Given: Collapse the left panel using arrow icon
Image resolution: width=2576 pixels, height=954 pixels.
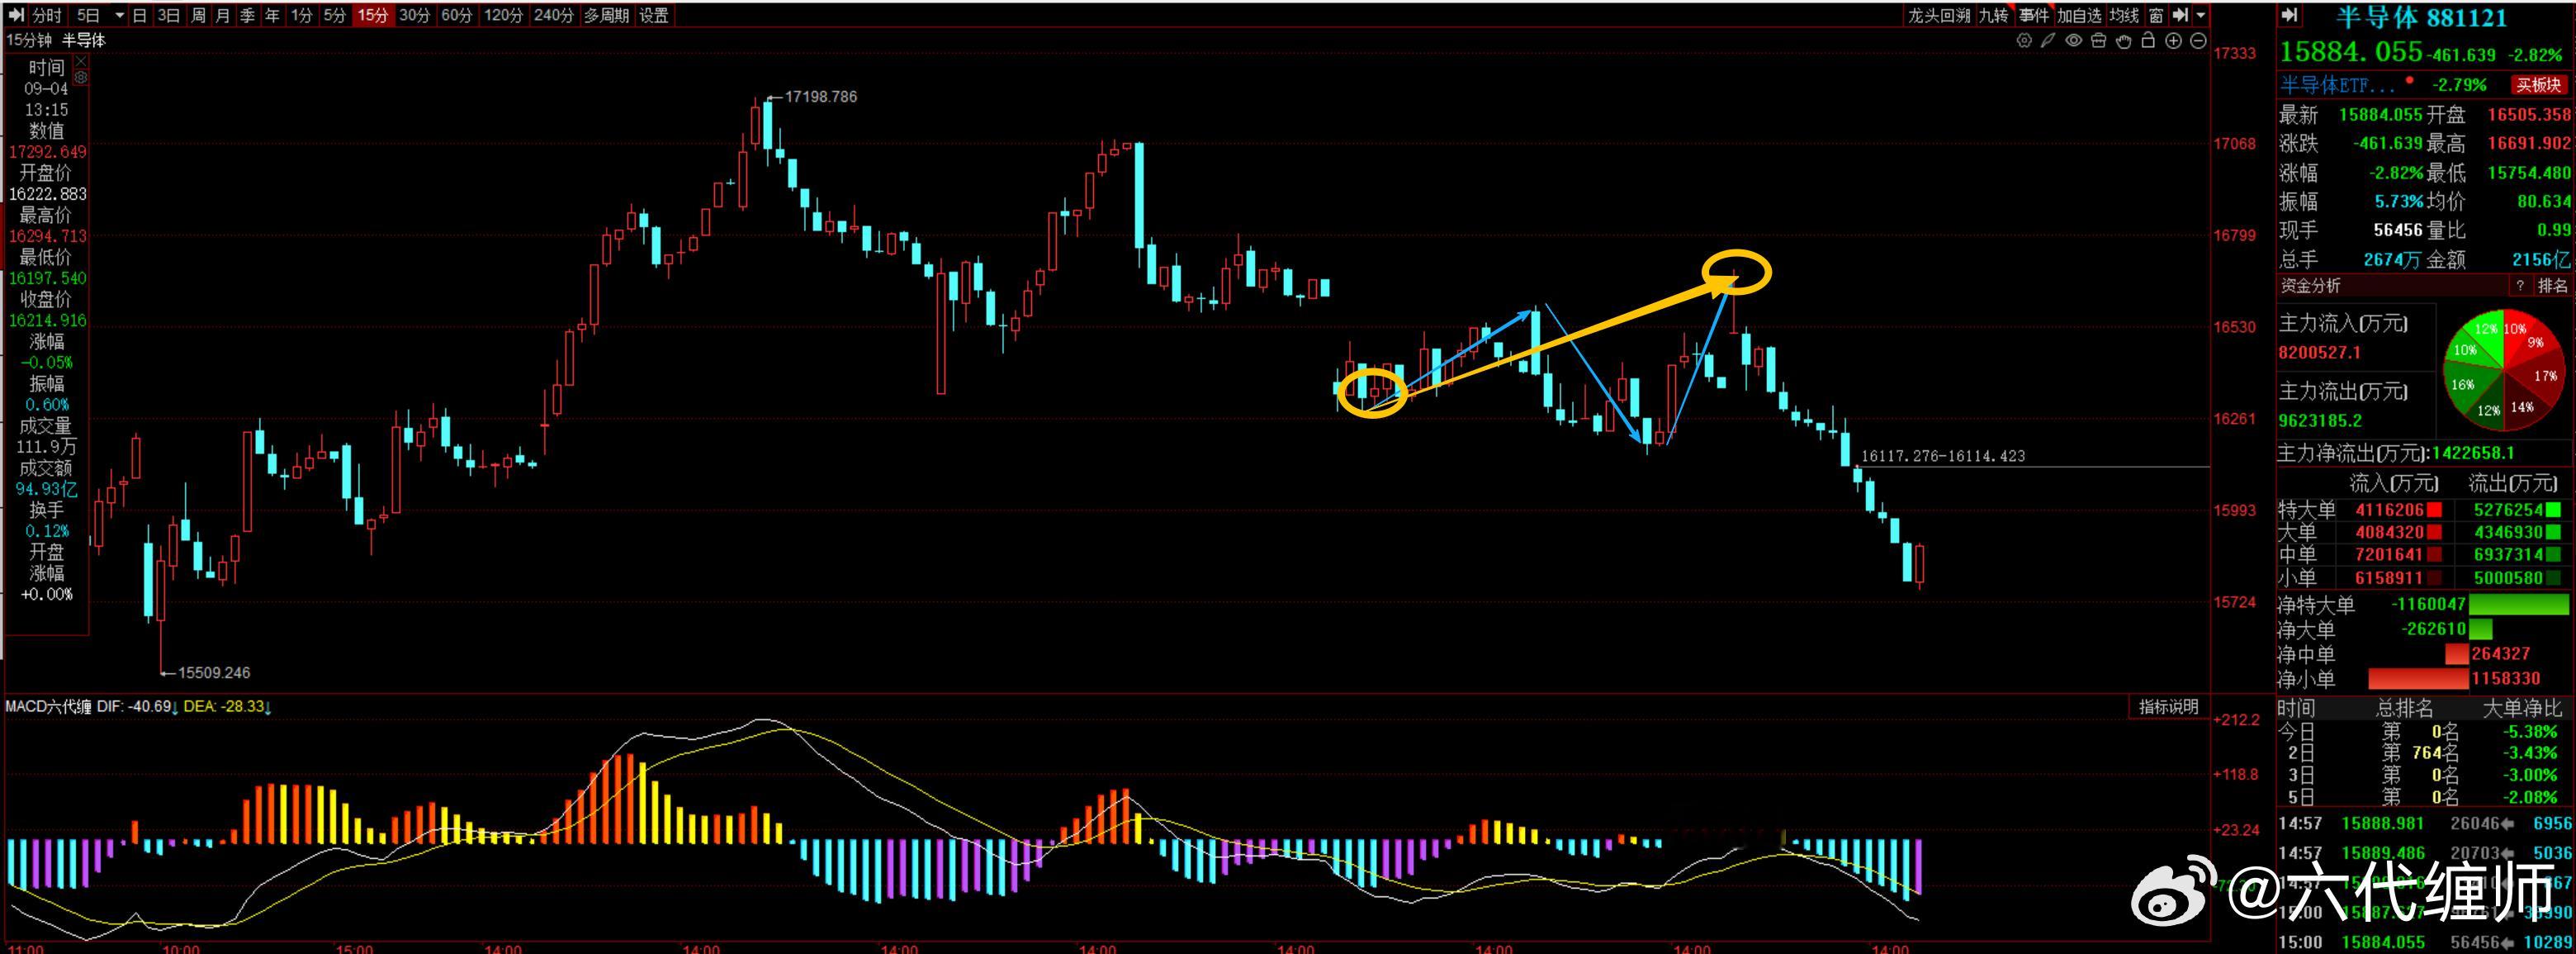Looking at the screenshot, I should [16, 15].
